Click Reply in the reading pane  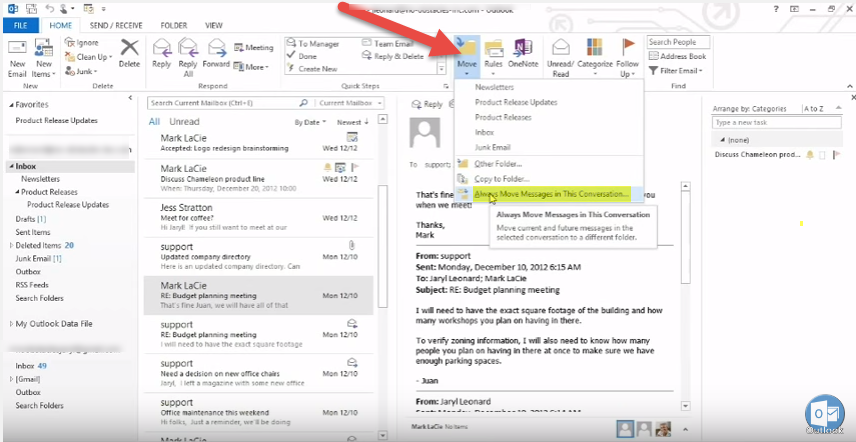[427, 104]
